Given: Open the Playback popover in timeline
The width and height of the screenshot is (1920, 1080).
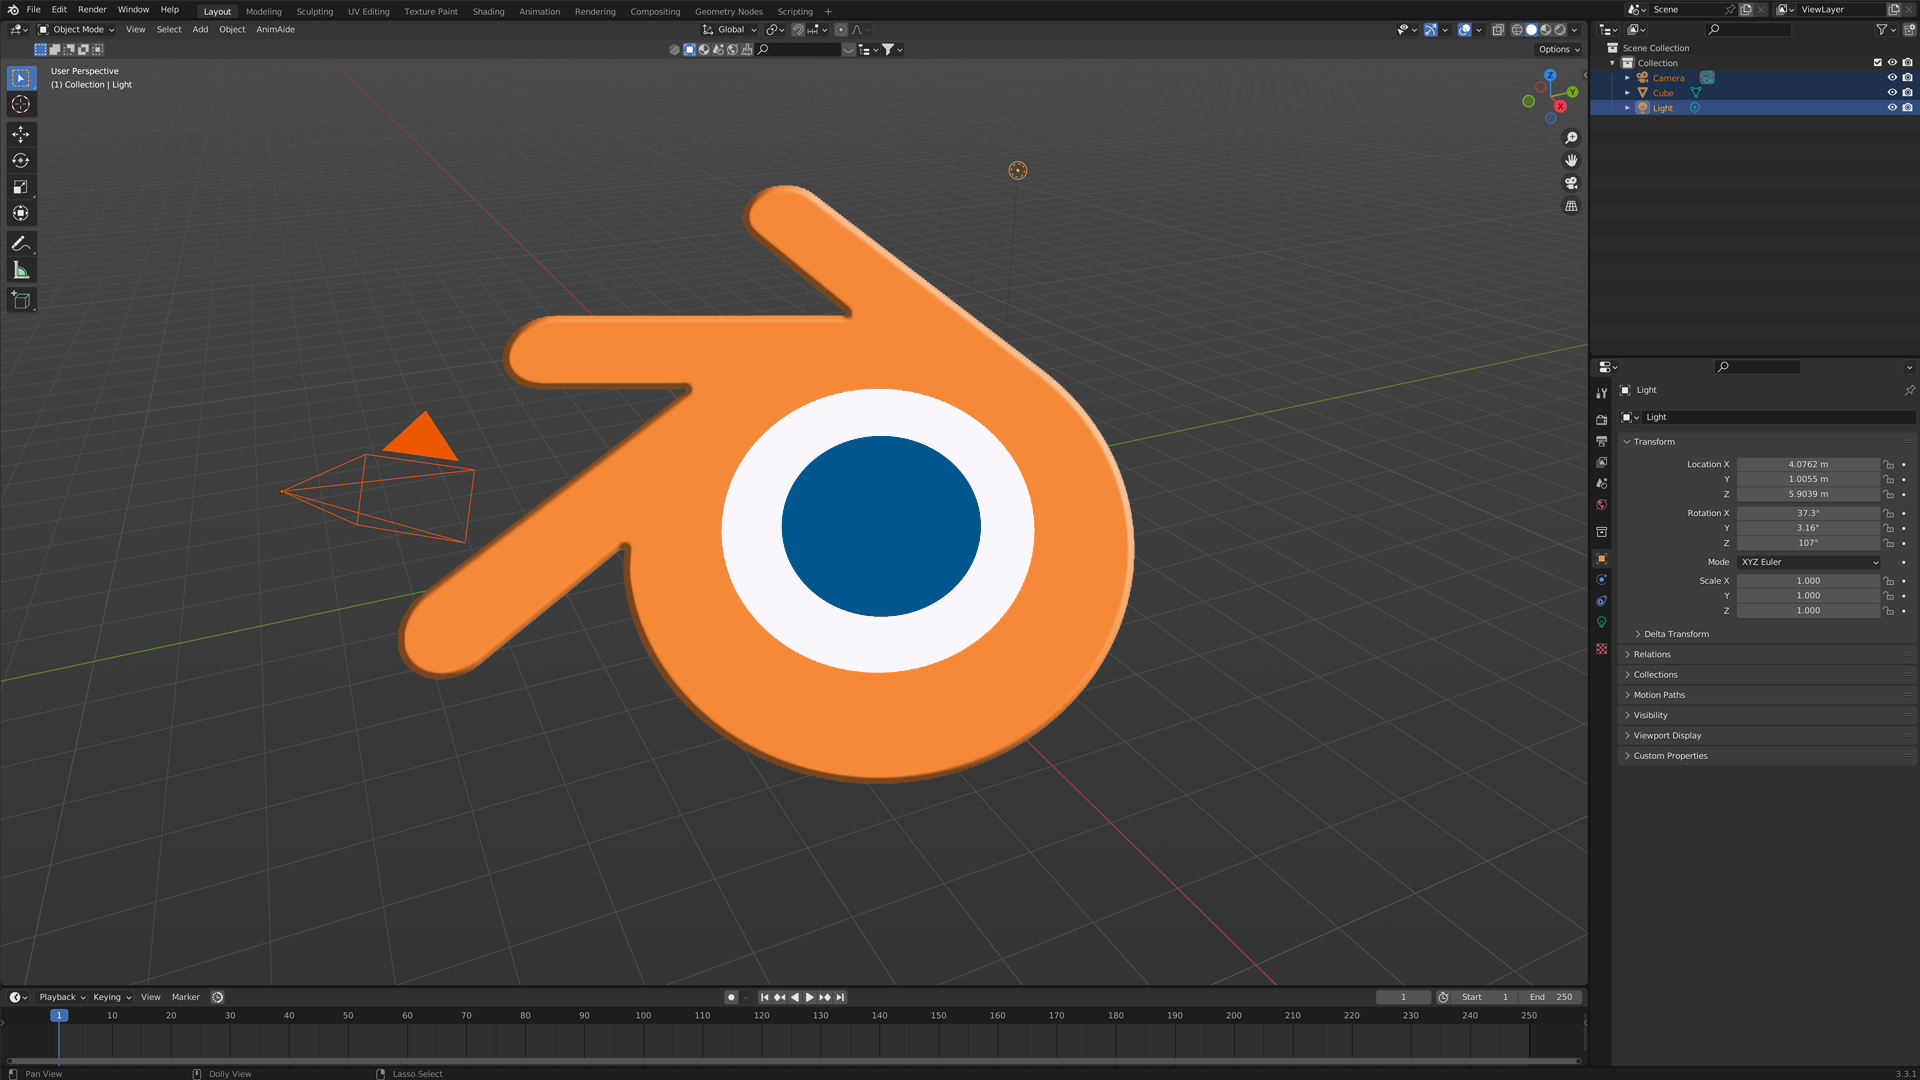Looking at the screenshot, I should point(62,997).
